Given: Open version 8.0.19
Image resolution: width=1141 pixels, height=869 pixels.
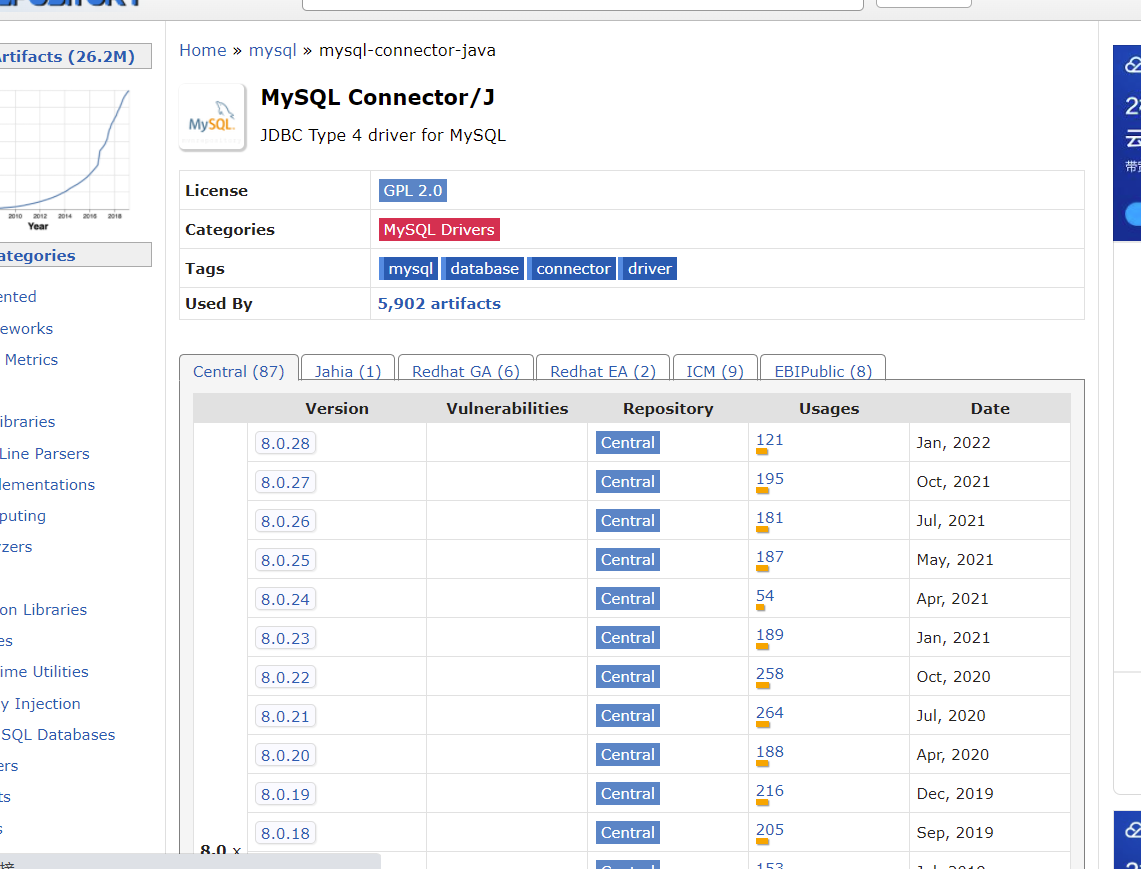Looking at the screenshot, I should tap(285, 794).
